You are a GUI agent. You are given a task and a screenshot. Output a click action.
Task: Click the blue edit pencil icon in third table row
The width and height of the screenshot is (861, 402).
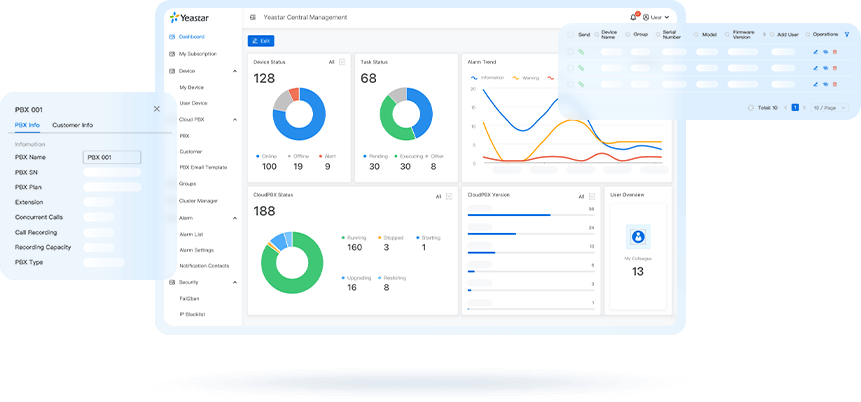tap(815, 84)
